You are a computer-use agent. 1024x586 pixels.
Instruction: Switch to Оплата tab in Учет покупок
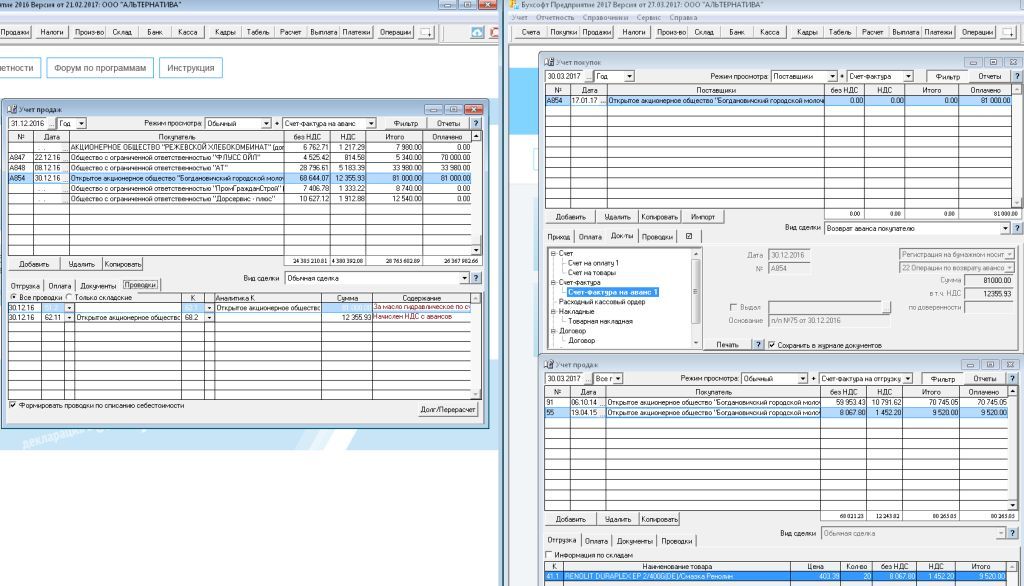590,236
